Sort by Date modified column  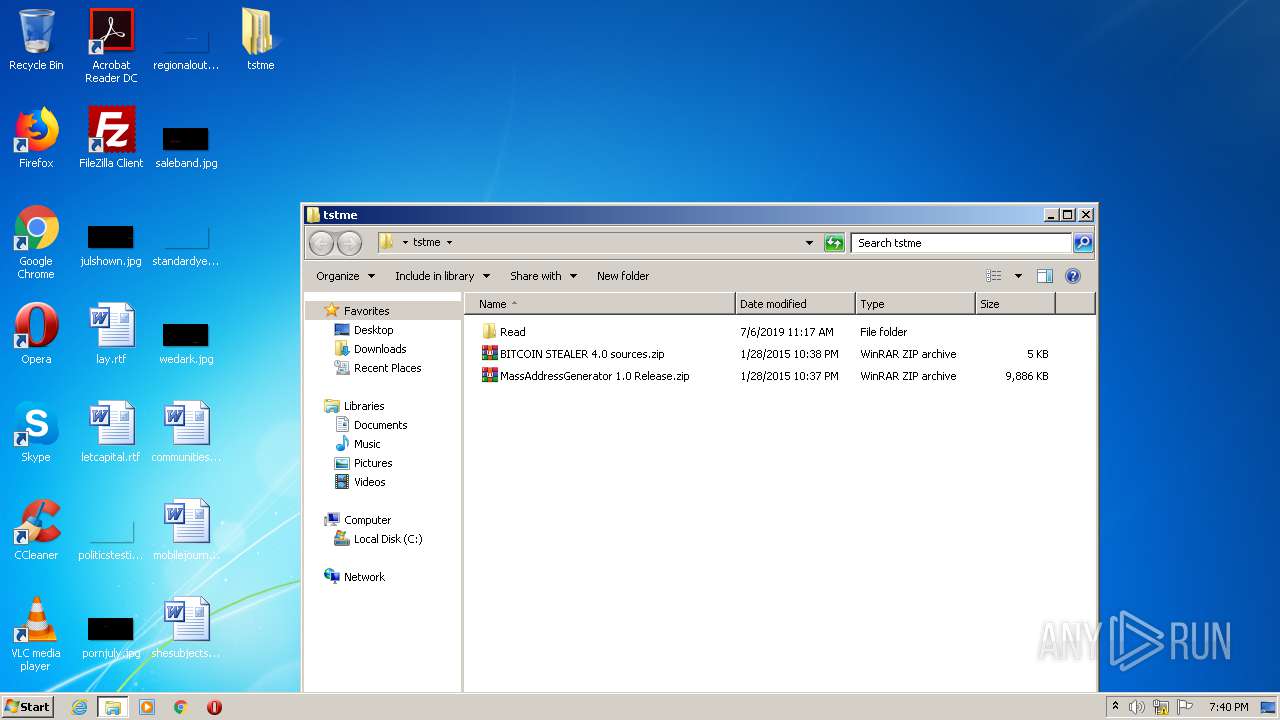(x=795, y=304)
